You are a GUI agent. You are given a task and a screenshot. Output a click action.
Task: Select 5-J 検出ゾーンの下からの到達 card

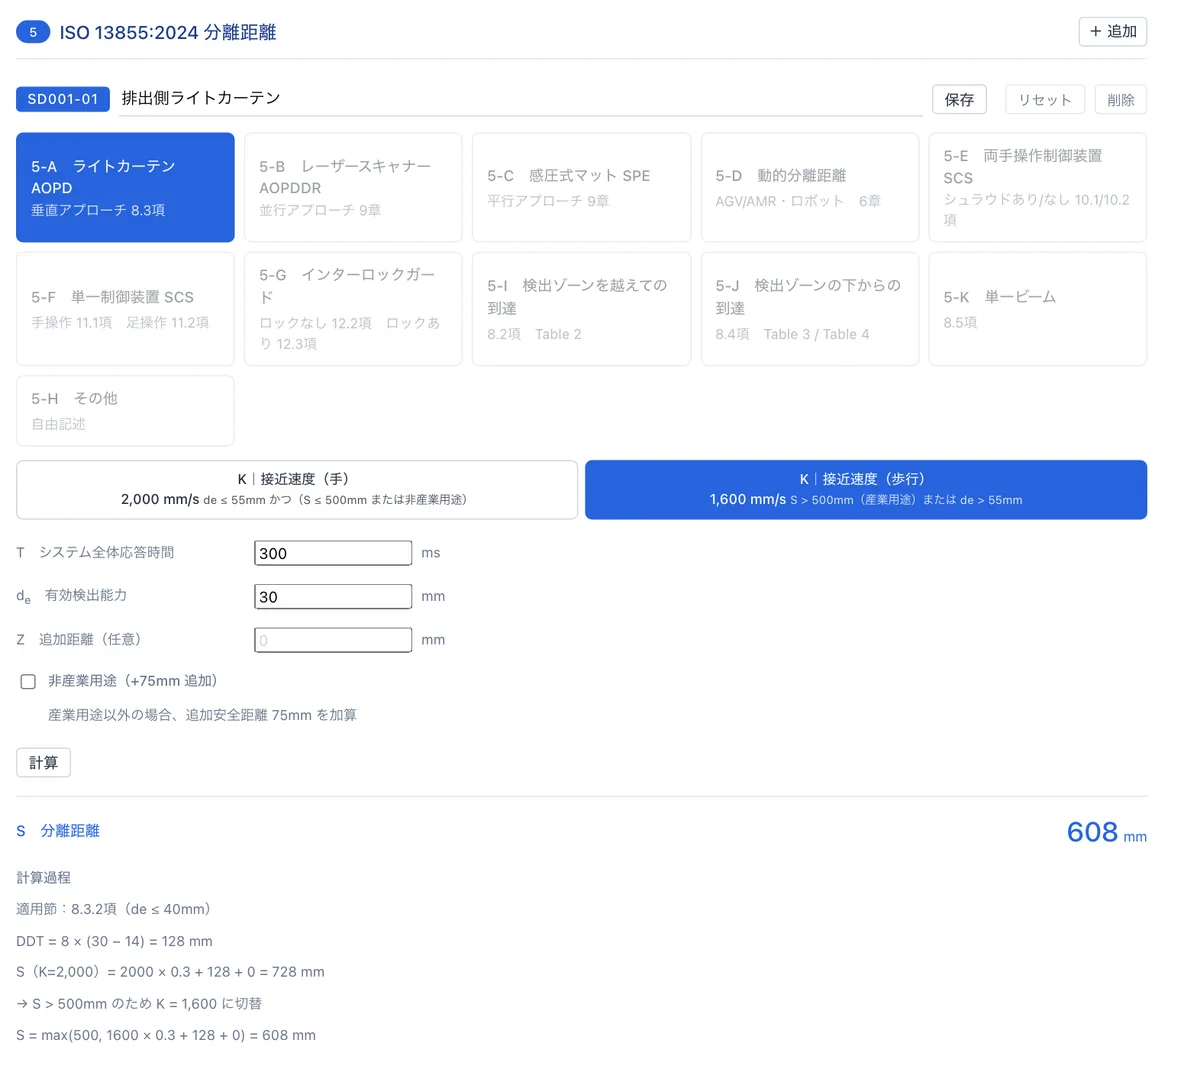(x=810, y=309)
